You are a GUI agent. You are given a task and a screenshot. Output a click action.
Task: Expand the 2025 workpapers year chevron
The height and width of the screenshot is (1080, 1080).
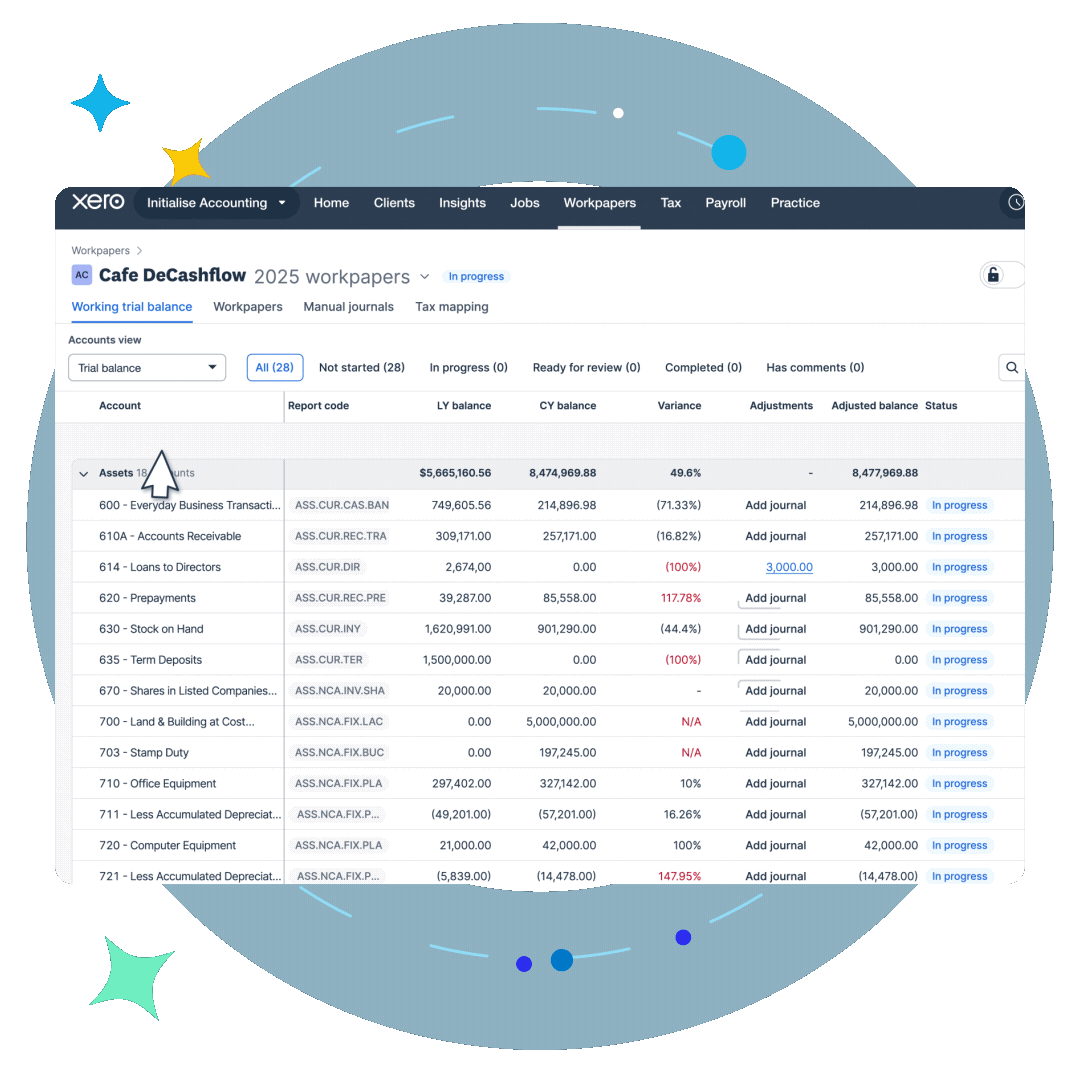424,277
